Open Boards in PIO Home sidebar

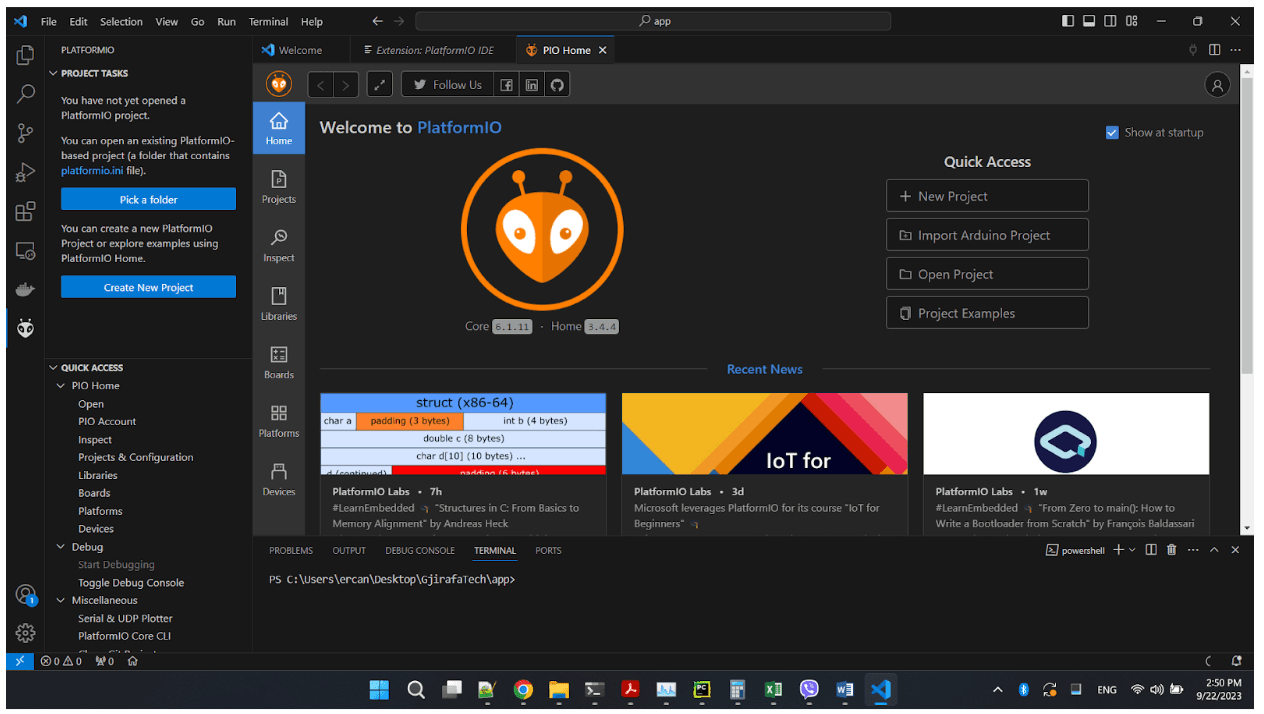pyautogui.click(x=279, y=363)
